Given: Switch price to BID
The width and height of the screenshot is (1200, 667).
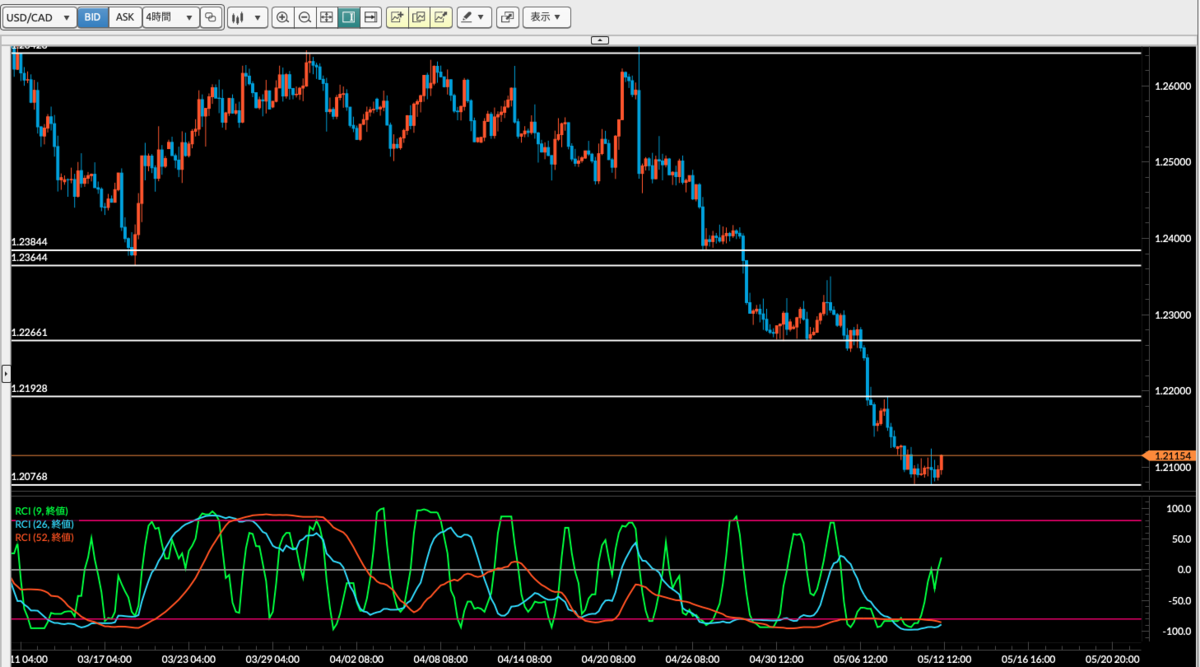Looking at the screenshot, I should [92, 17].
